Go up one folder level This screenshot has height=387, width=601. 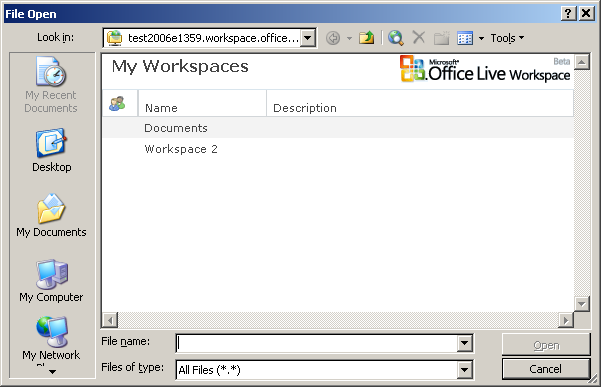366,38
